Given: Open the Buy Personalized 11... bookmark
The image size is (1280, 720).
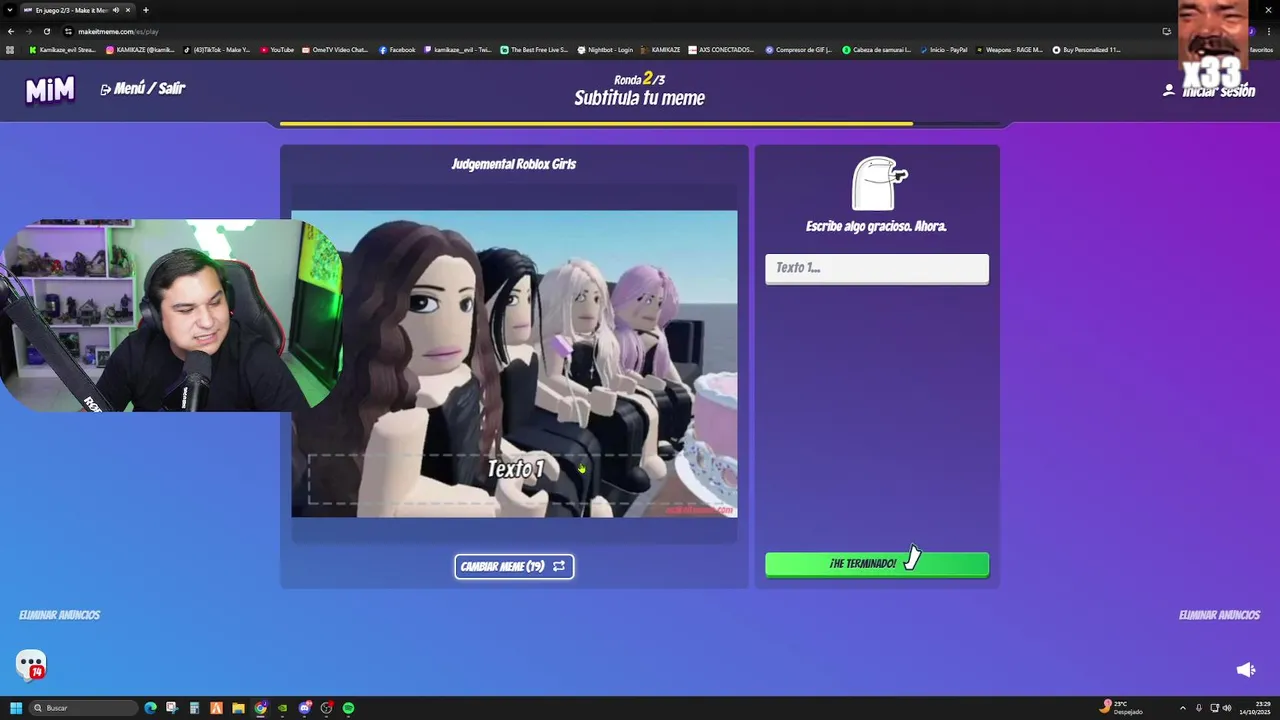Looking at the screenshot, I should 1086,49.
